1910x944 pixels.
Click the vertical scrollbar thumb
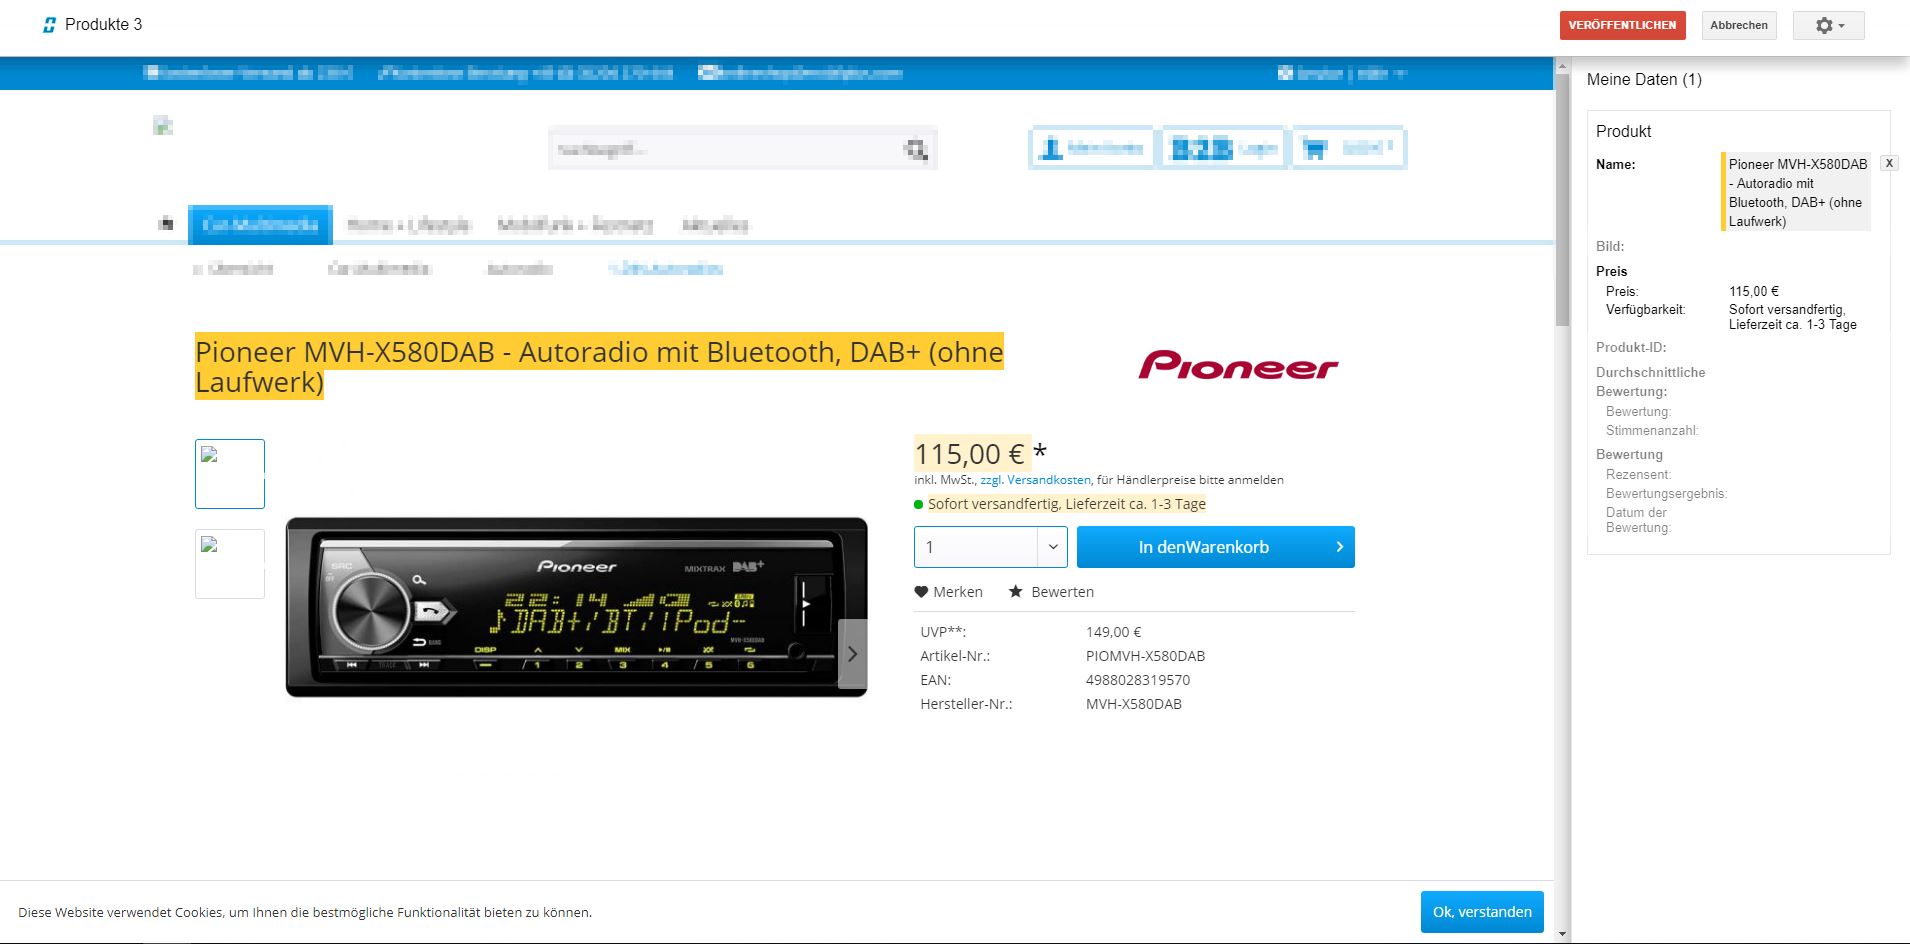1562,200
